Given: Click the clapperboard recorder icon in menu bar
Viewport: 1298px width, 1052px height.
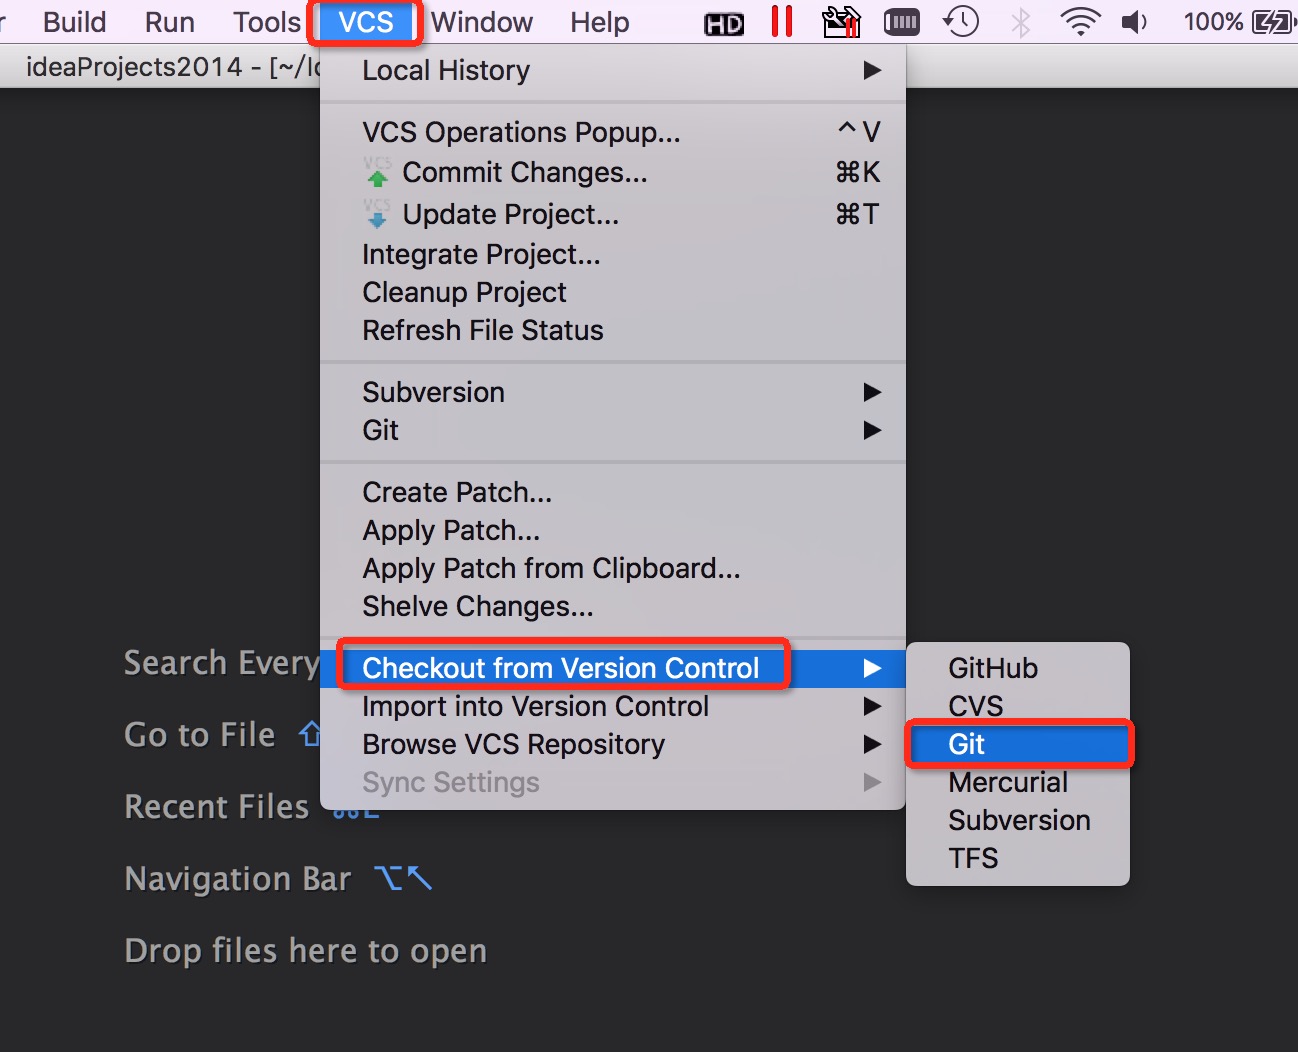Looking at the screenshot, I should tap(841, 22).
